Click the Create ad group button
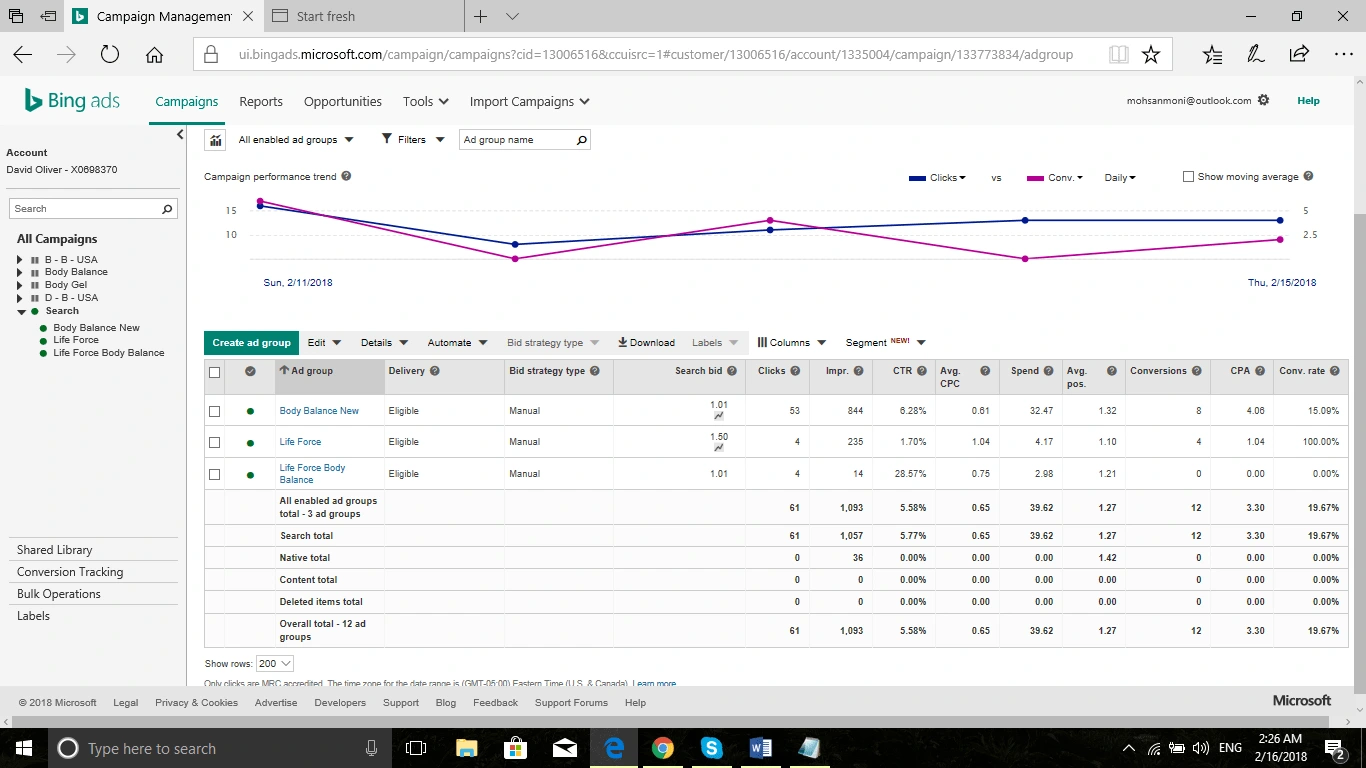 pos(251,342)
